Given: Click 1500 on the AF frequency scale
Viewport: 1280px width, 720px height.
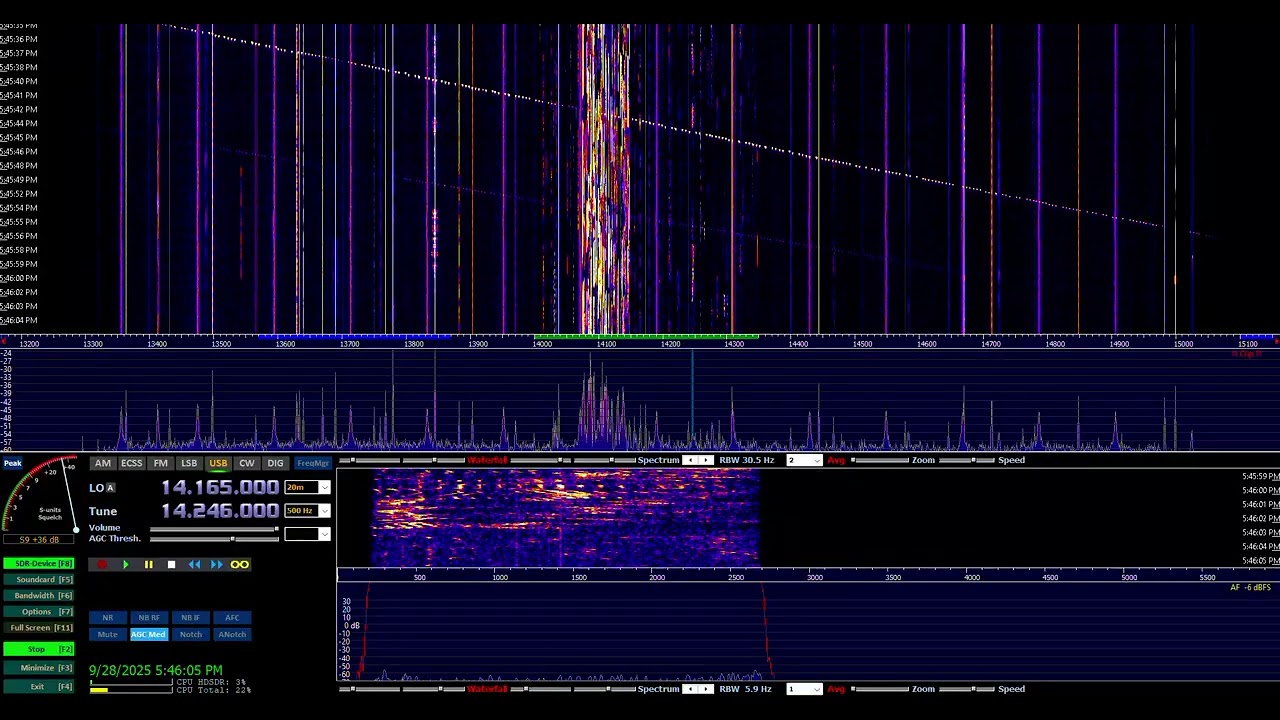Looking at the screenshot, I should point(578,577).
